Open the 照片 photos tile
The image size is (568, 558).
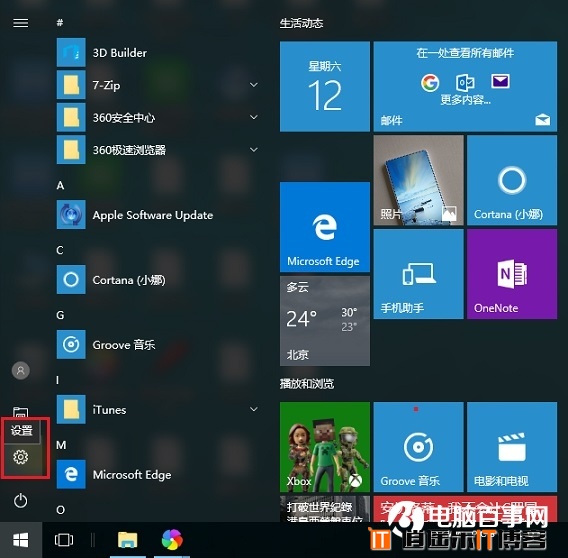tap(418, 180)
